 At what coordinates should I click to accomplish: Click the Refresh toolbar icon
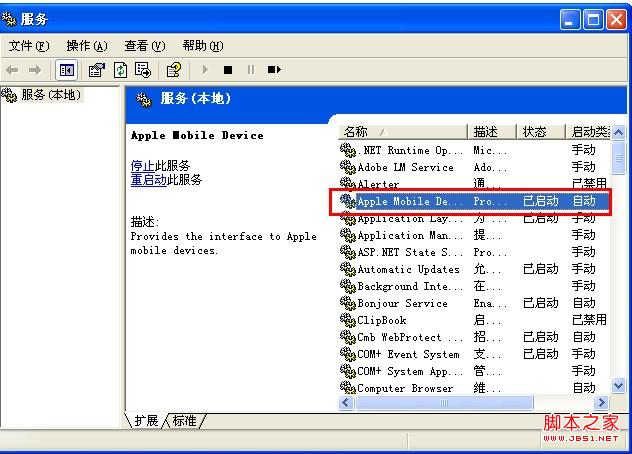point(120,70)
